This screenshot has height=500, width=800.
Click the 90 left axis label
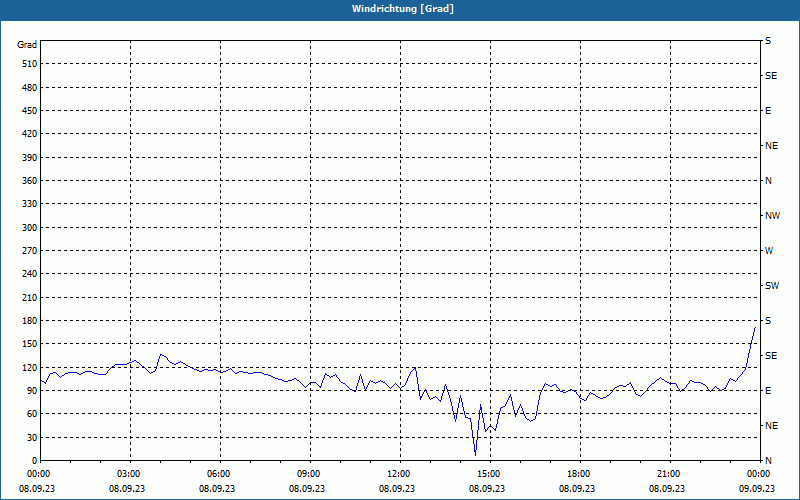[32, 391]
